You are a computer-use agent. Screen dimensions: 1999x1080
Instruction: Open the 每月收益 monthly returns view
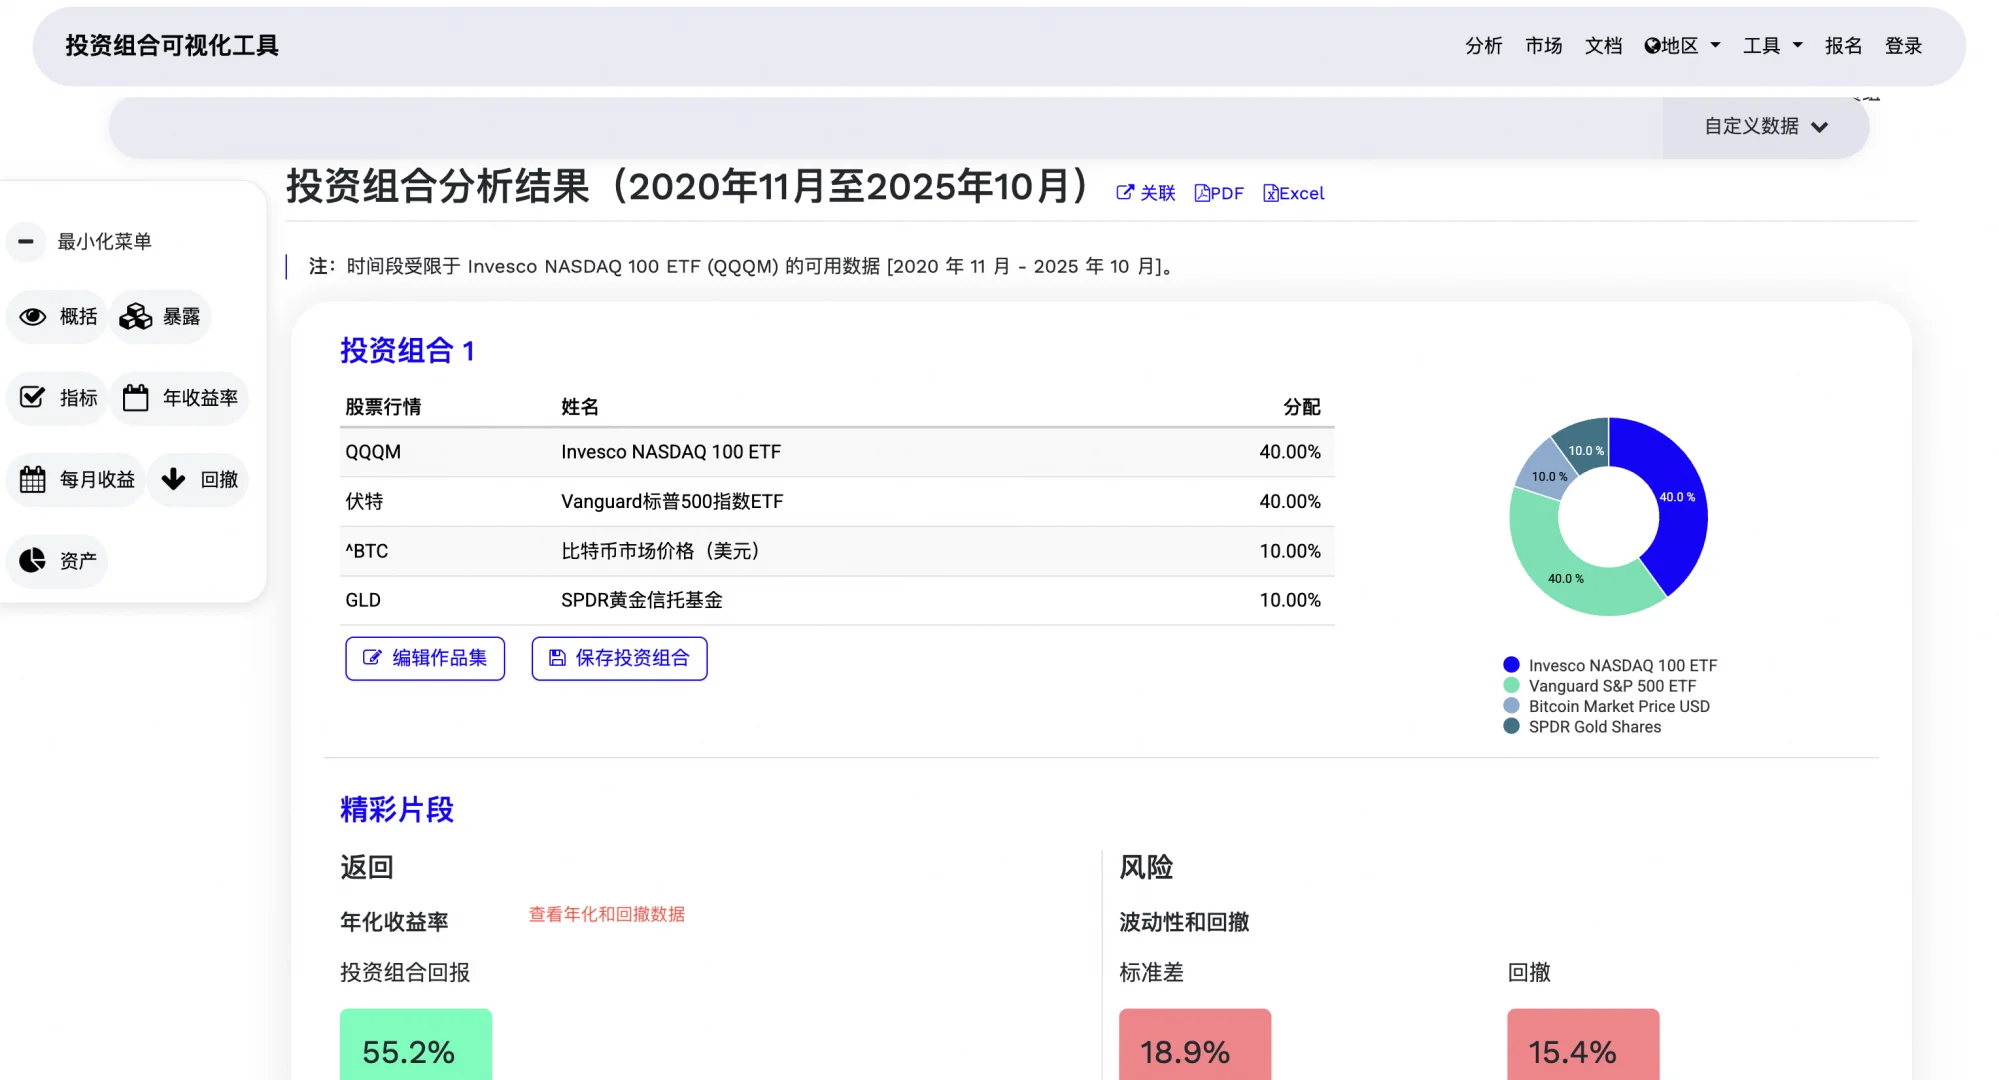(76, 479)
